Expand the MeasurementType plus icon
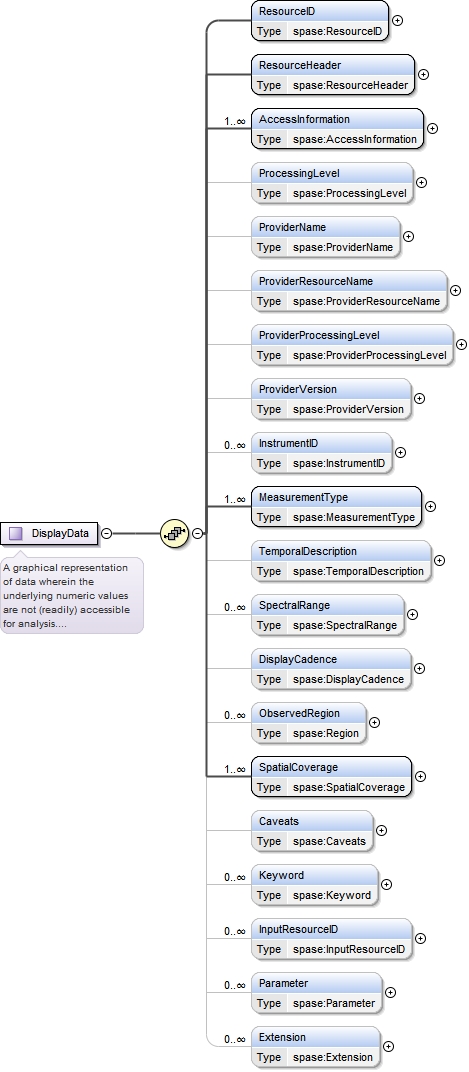Image resolution: width=469 pixels, height=1072 pixels. [430, 507]
